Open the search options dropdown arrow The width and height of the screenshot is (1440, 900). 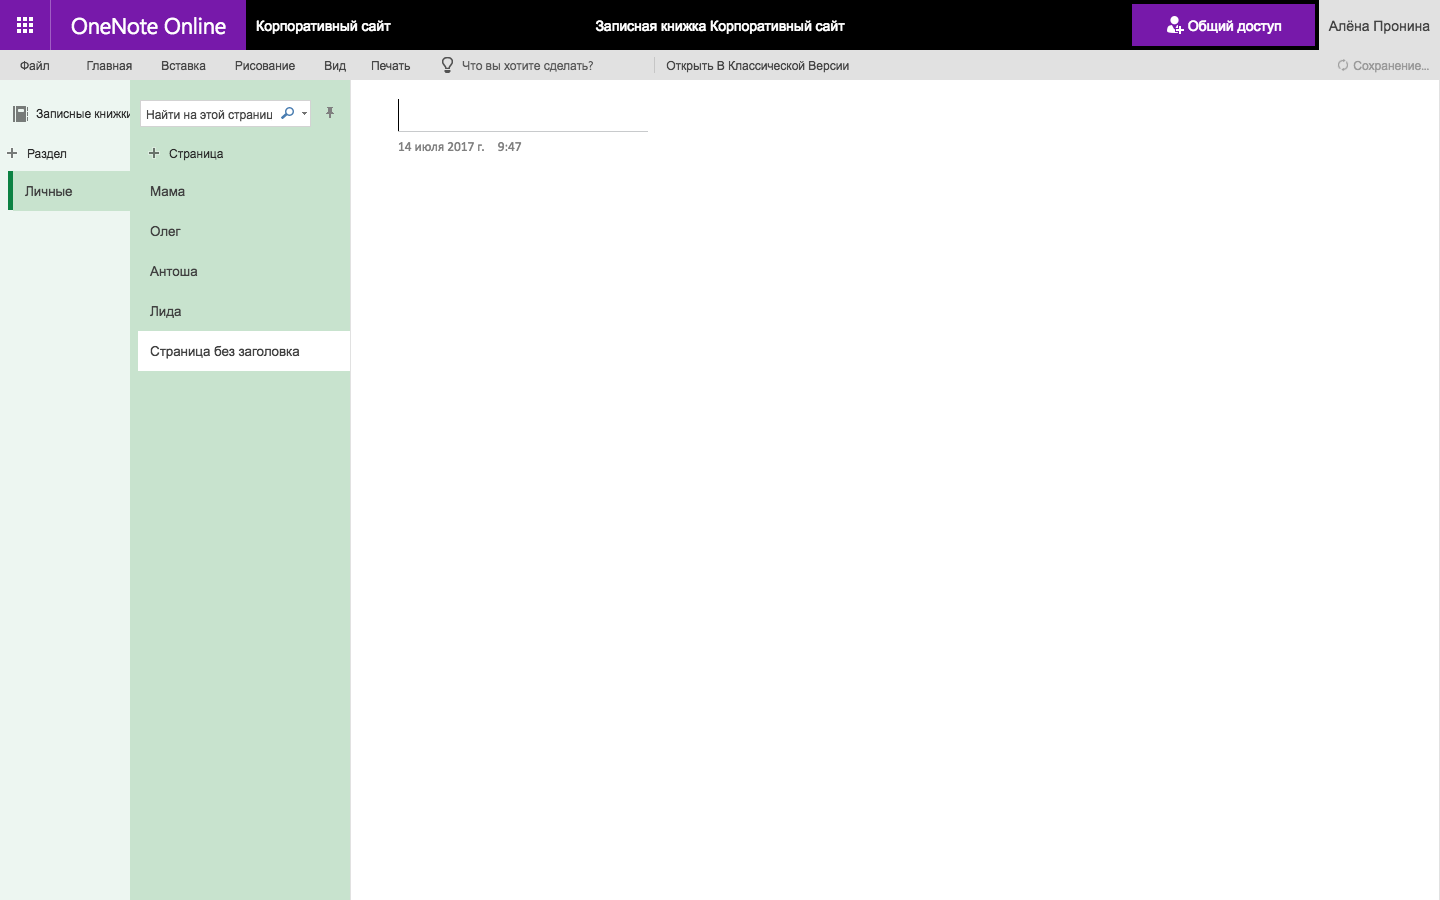tap(302, 113)
